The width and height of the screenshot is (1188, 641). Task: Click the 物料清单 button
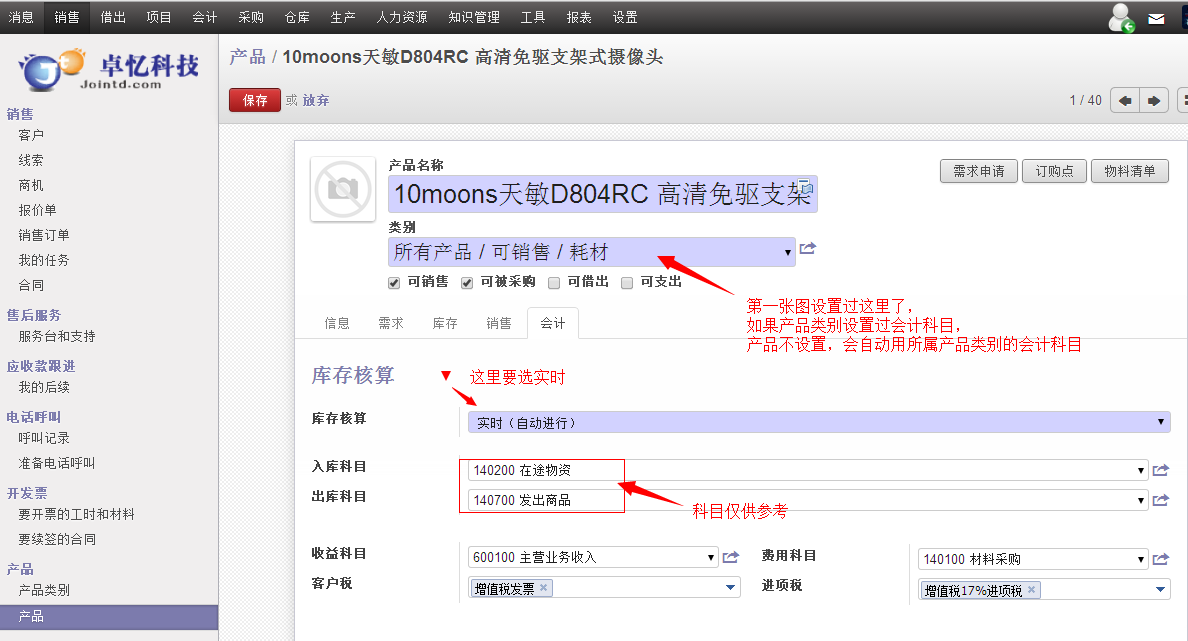(x=1130, y=172)
